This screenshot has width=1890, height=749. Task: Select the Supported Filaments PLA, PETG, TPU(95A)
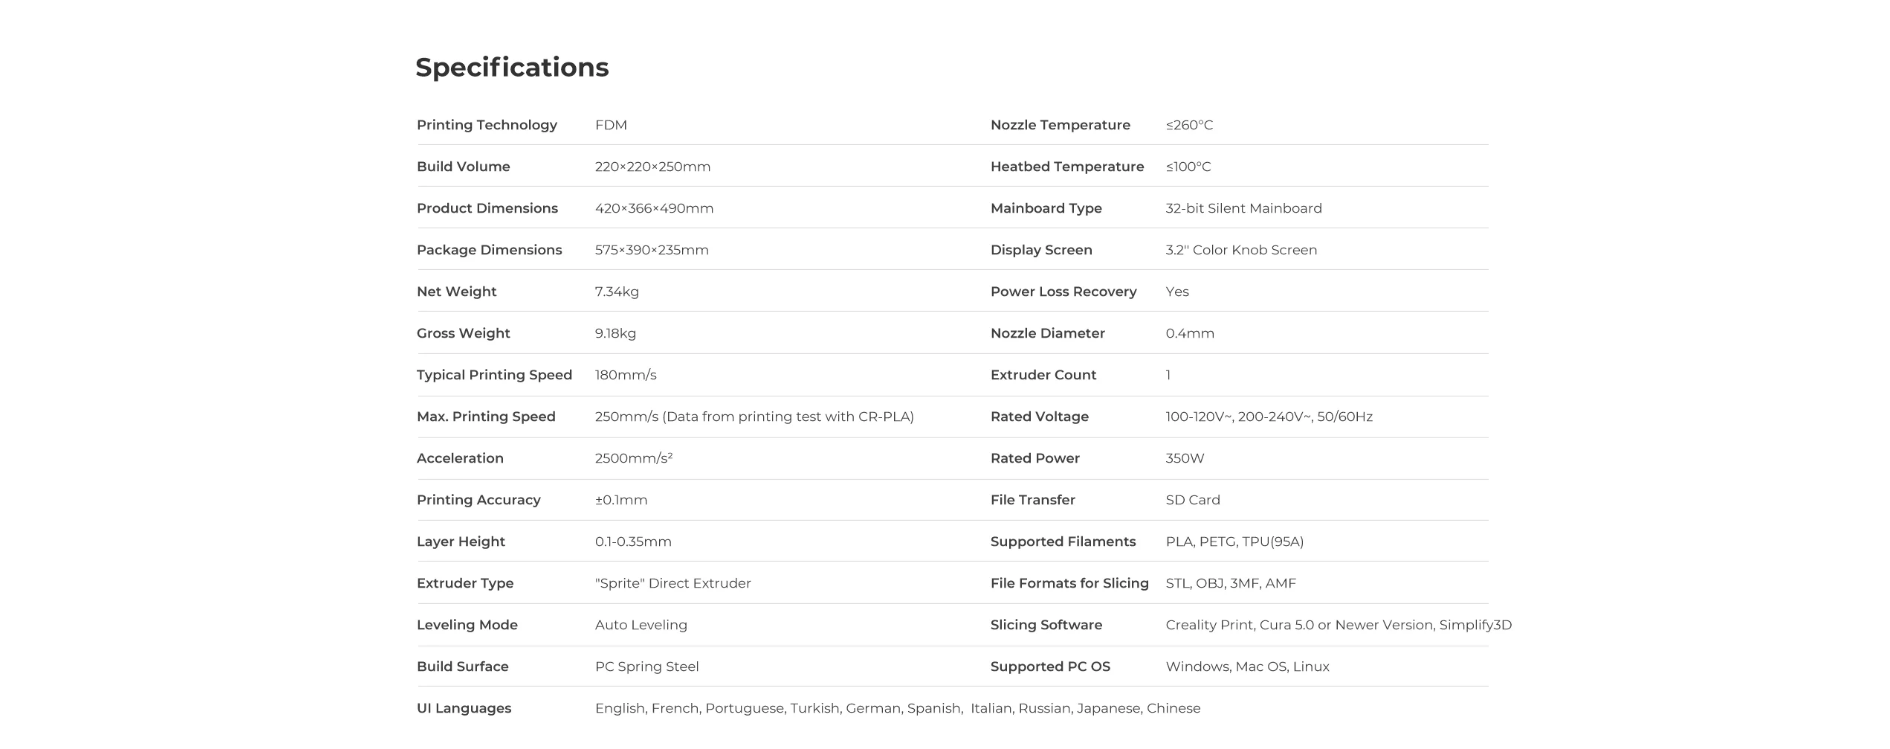click(x=1235, y=542)
